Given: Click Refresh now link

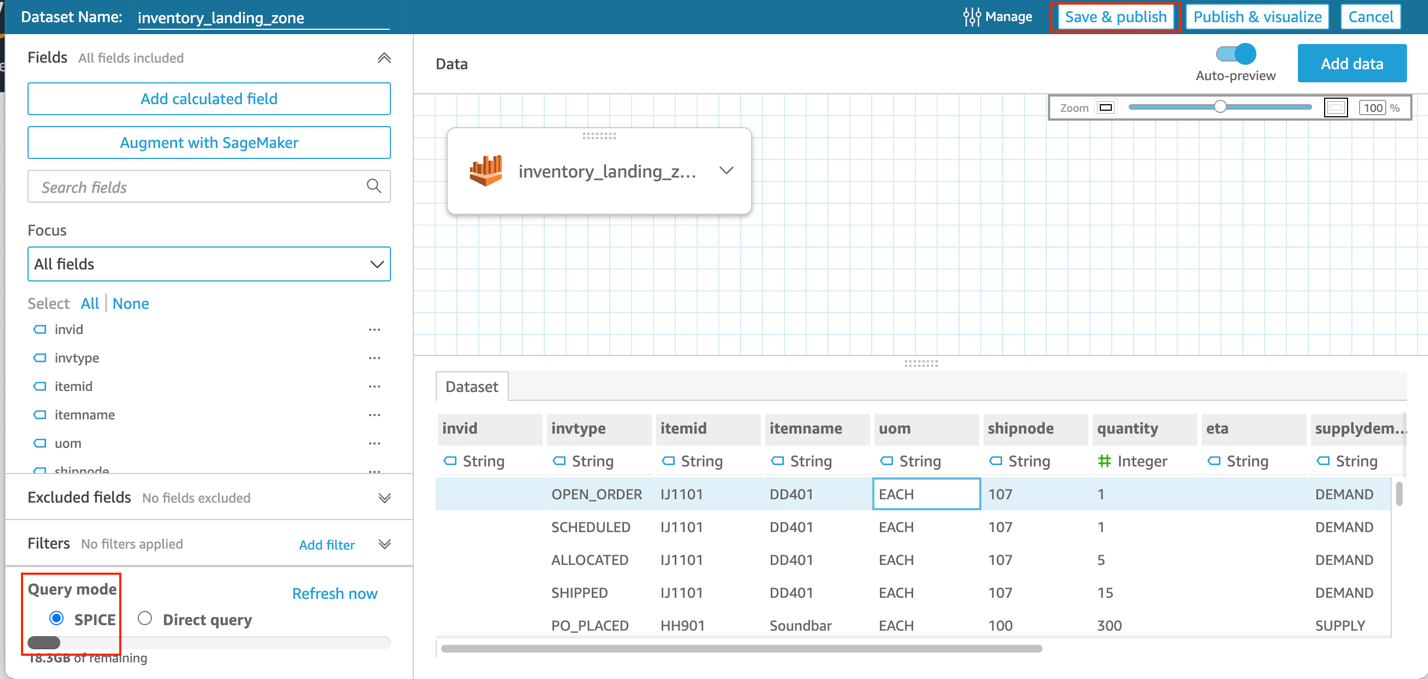Looking at the screenshot, I should pyautogui.click(x=335, y=594).
